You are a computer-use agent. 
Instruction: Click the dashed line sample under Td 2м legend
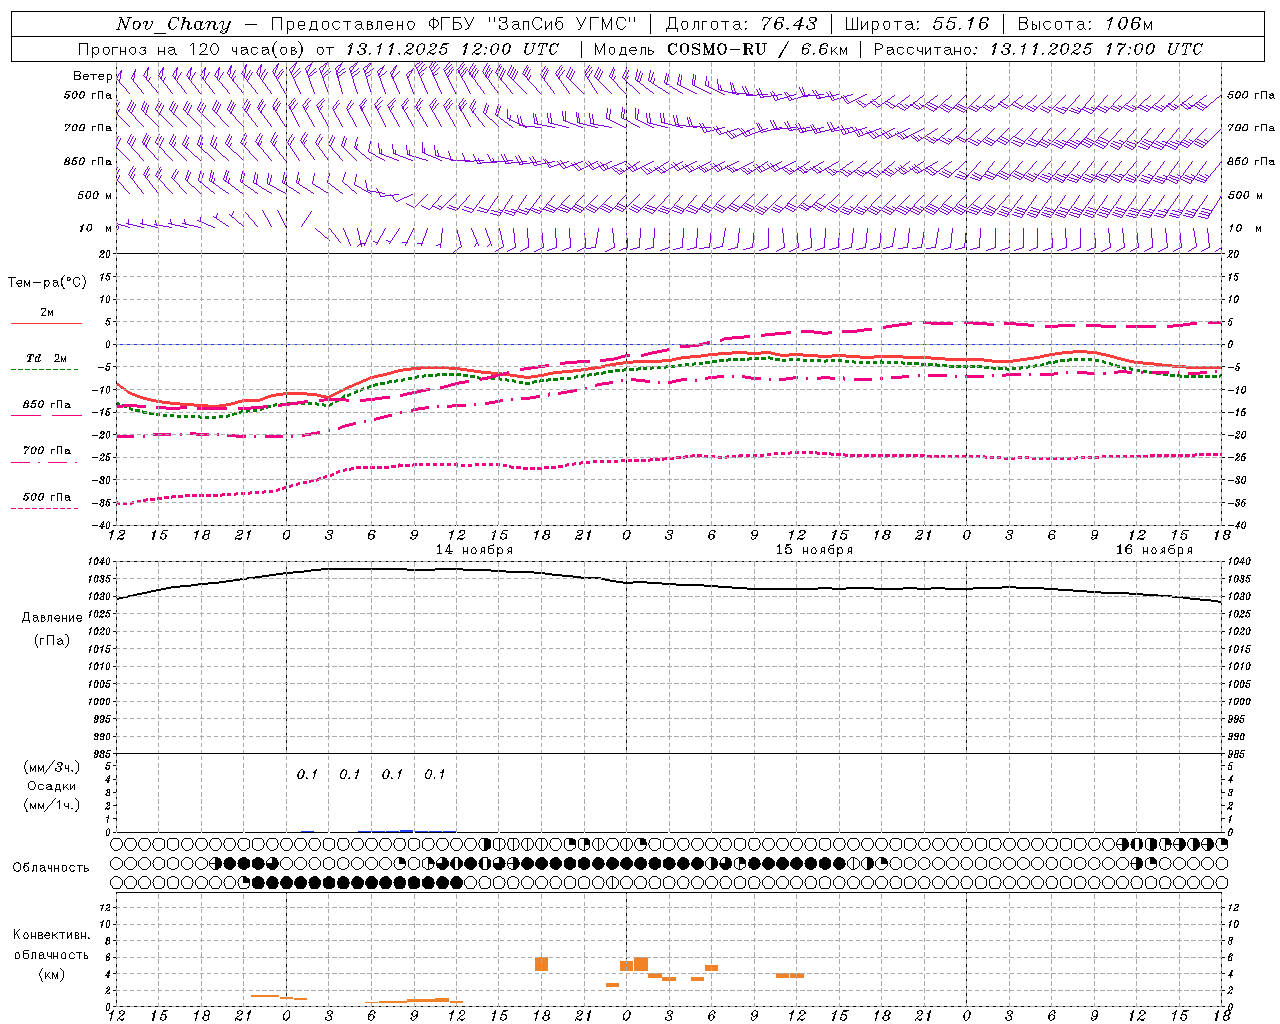[x=45, y=370]
